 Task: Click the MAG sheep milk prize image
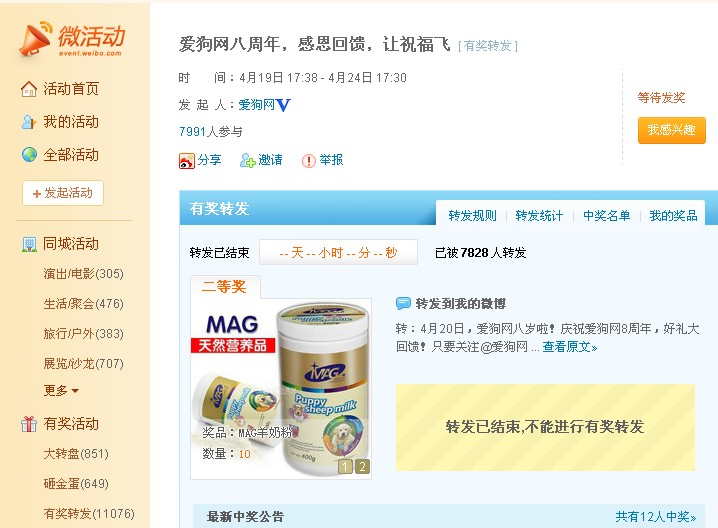coord(281,389)
